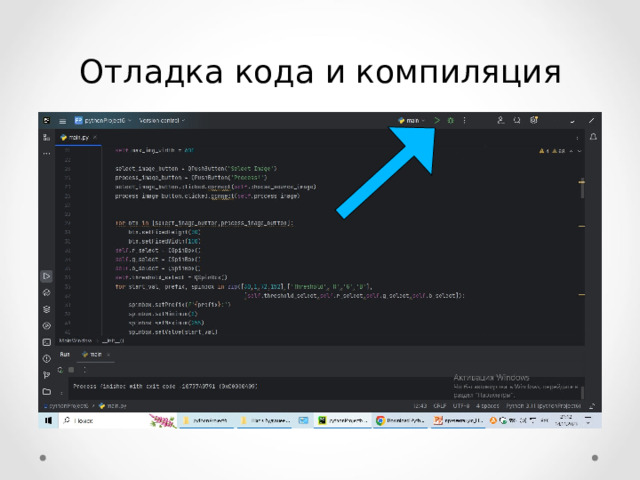Click the warnings count inspection widget

click(552, 151)
